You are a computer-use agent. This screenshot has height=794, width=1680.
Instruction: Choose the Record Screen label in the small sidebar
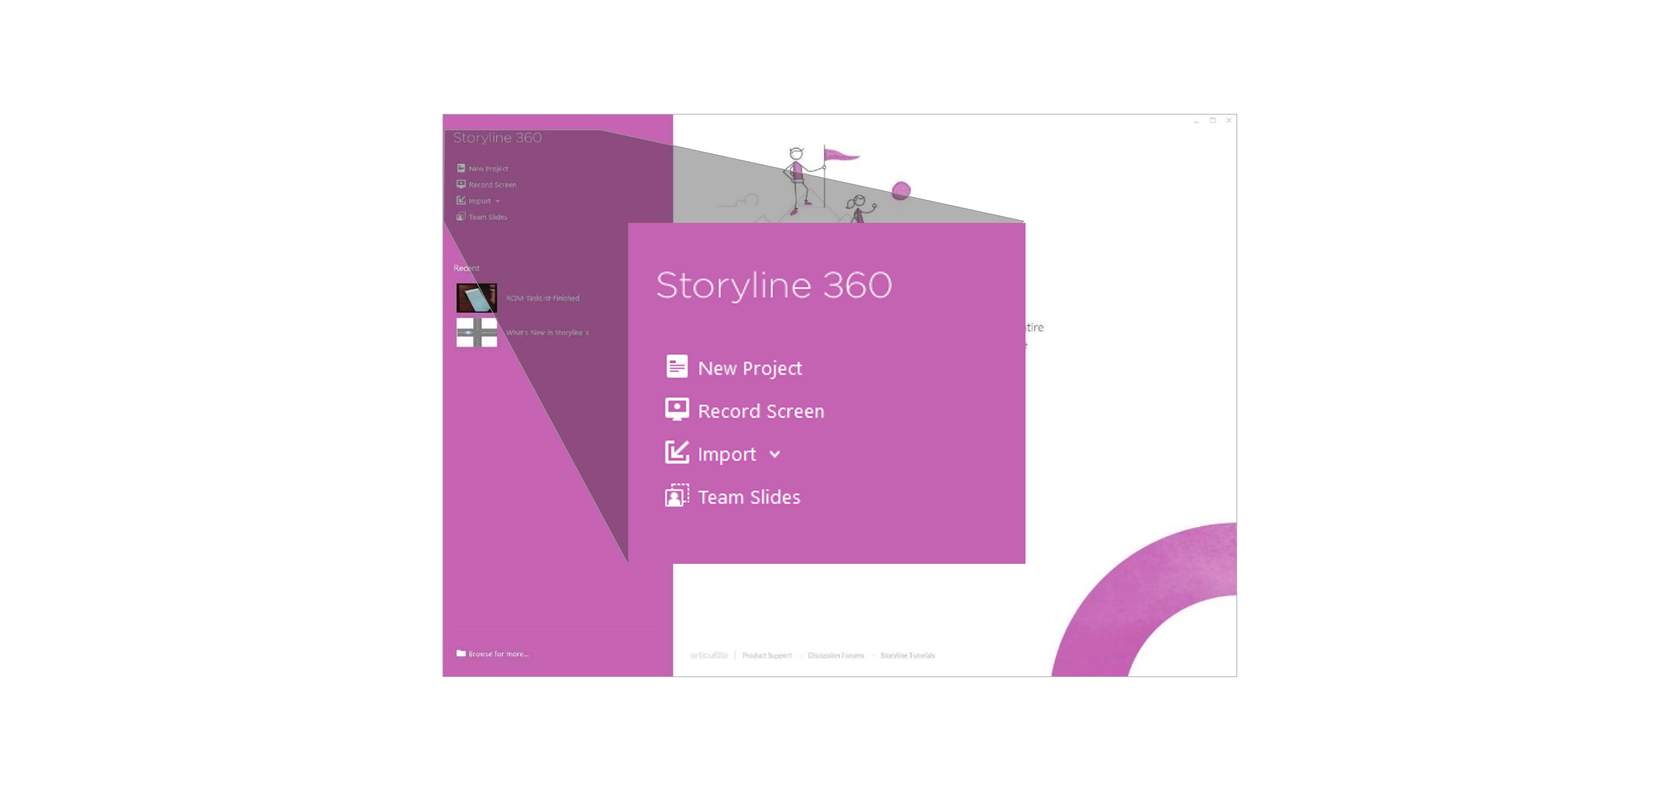tap(493, 185)
